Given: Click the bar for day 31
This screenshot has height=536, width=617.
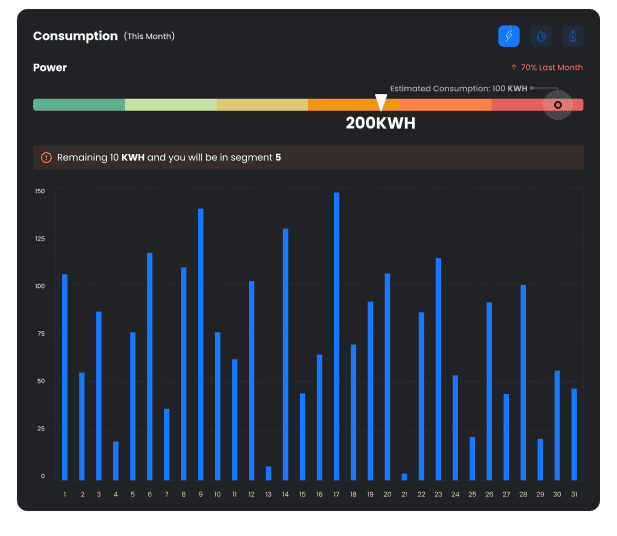Looking at the screenshot, I should [574, 433].
